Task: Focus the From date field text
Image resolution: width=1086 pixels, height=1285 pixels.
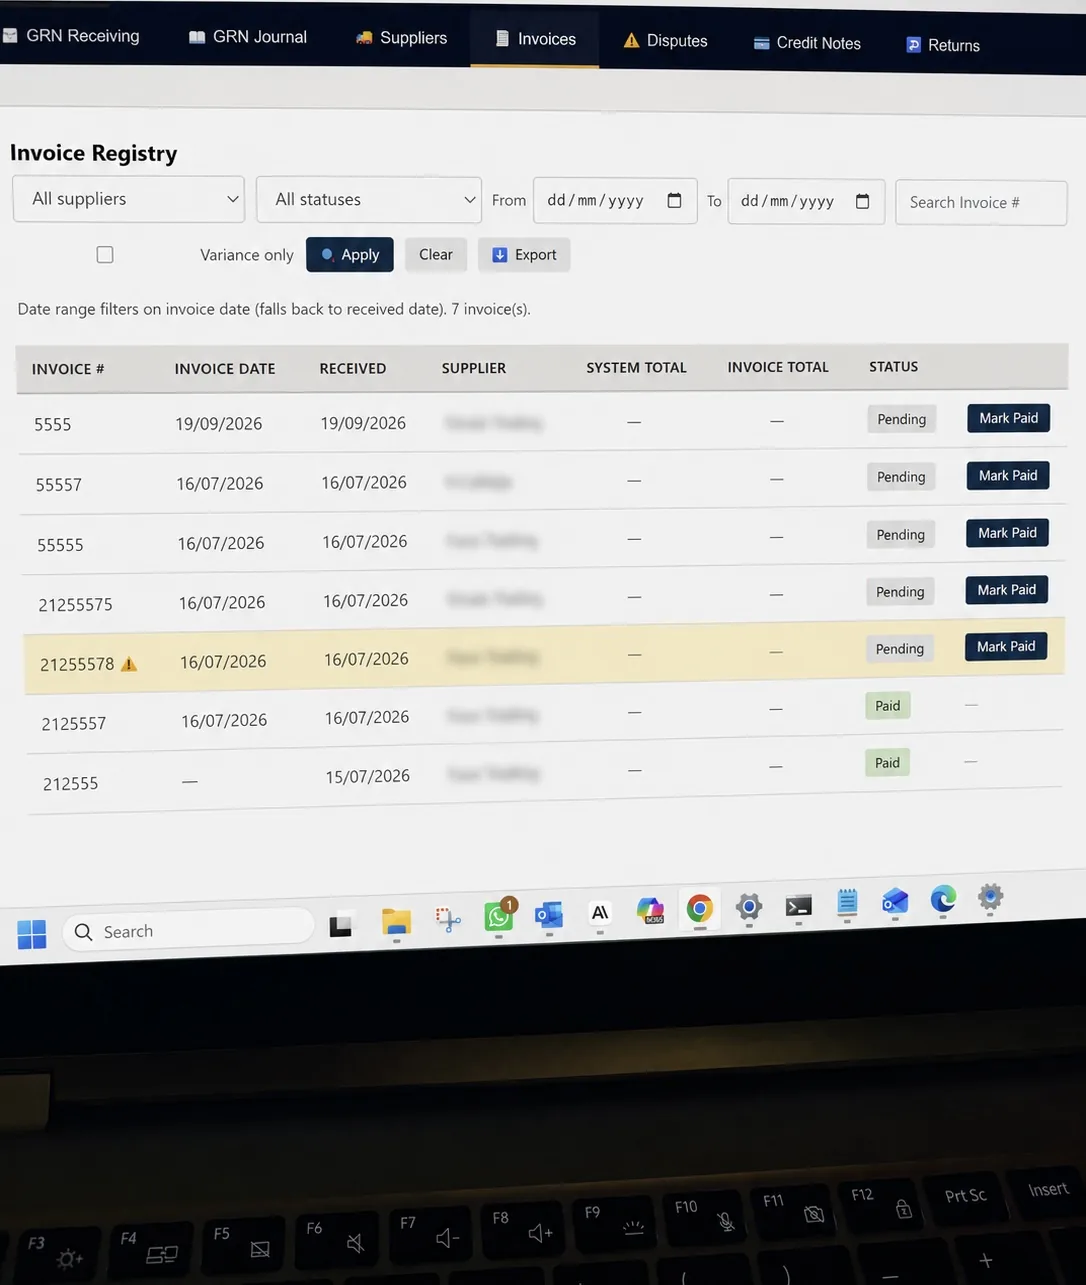Action: coord(595,200)
